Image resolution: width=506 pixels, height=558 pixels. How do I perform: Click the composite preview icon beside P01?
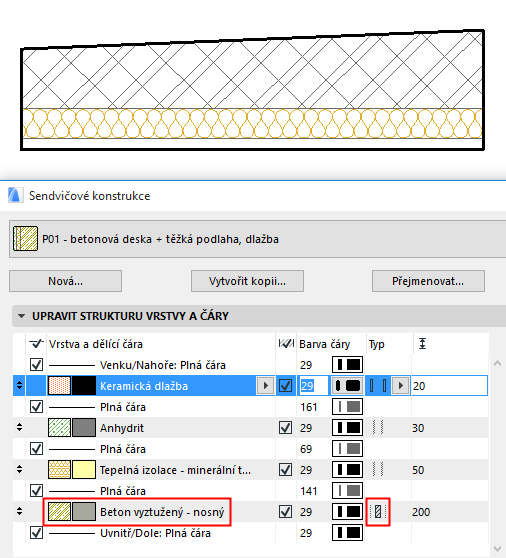25,239
